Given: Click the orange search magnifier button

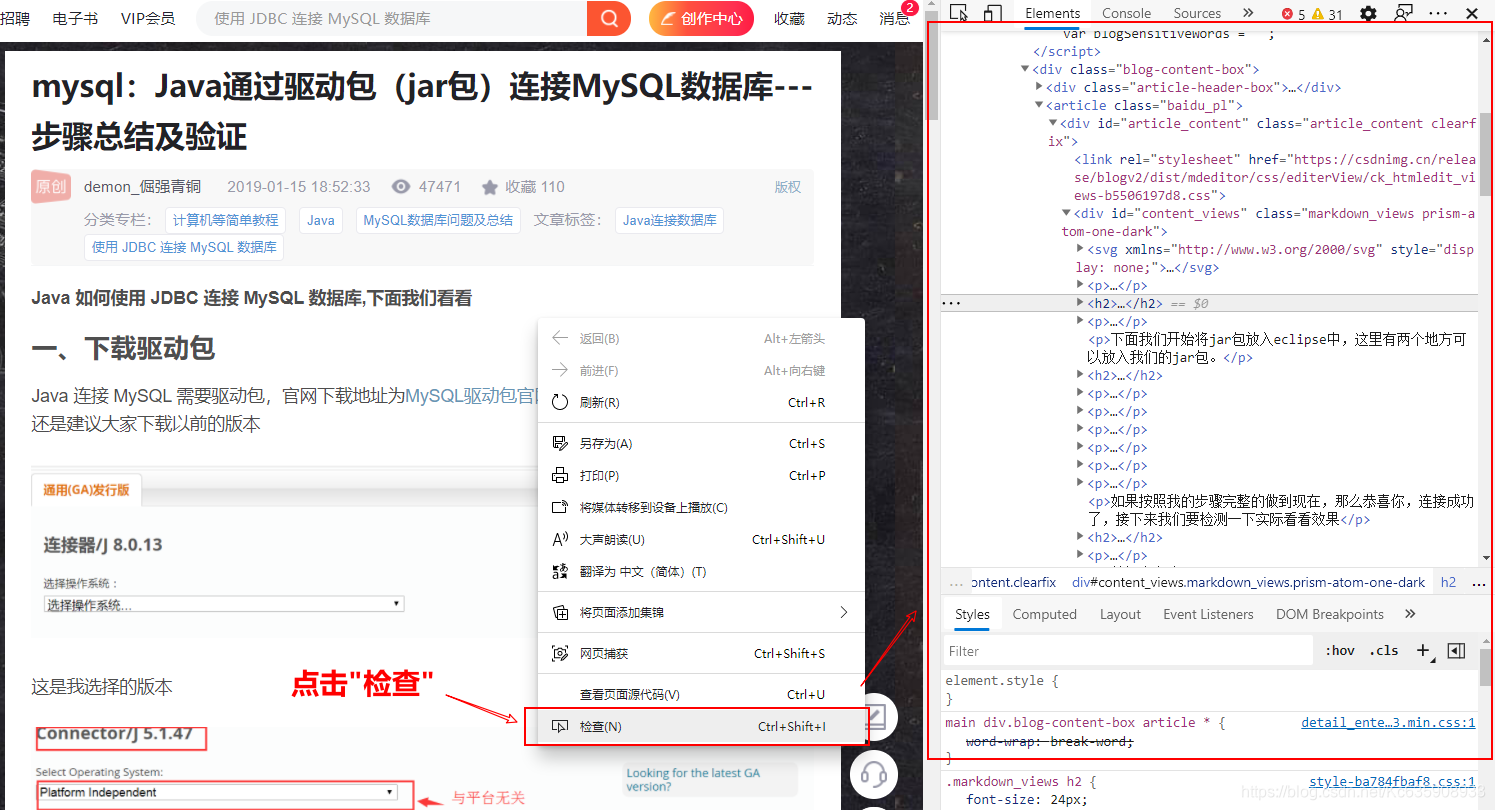Looking at the screenshot, I should tap(609, 18).
